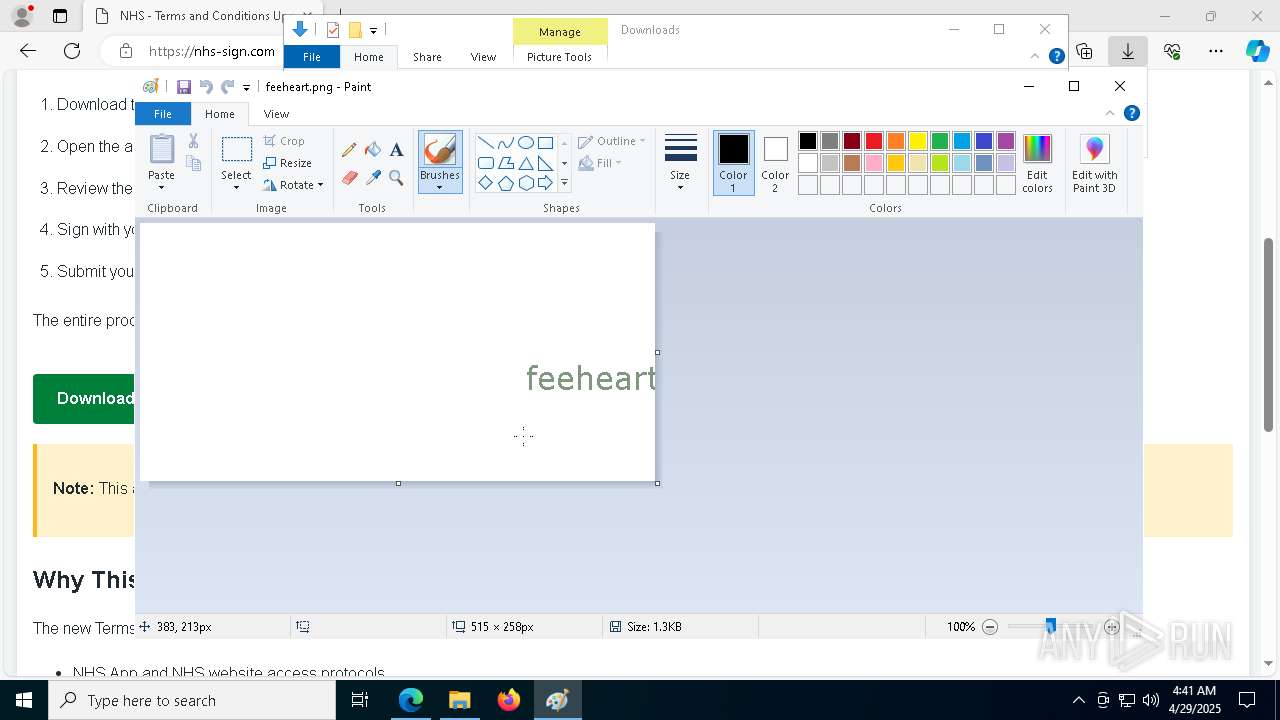Collapse the Paint ribbon chevron
This screenshot has width=1280, height=720.
(x=1109, y=113)
